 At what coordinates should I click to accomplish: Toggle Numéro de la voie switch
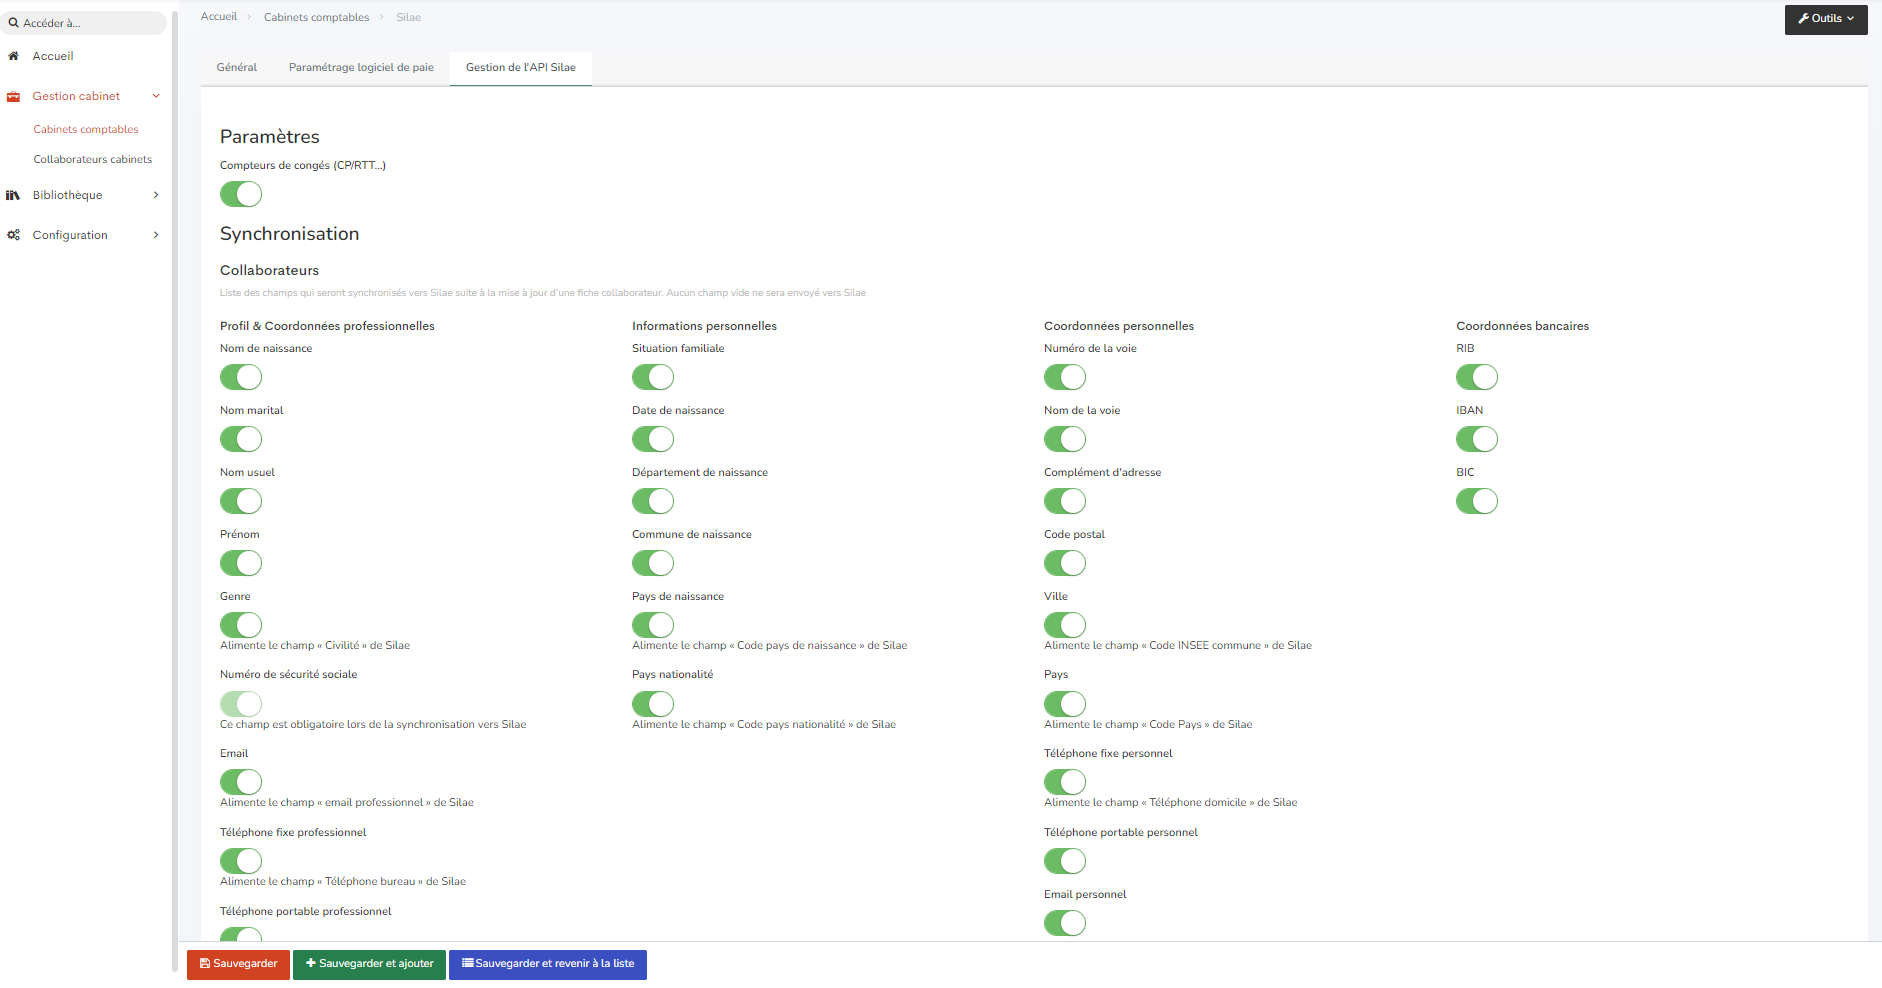pos(1065,377)
